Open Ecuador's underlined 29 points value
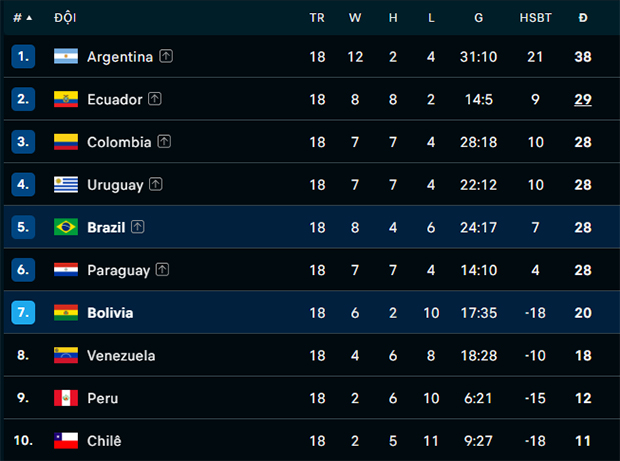Screen dimensions: 620x461 pos(583,99)
